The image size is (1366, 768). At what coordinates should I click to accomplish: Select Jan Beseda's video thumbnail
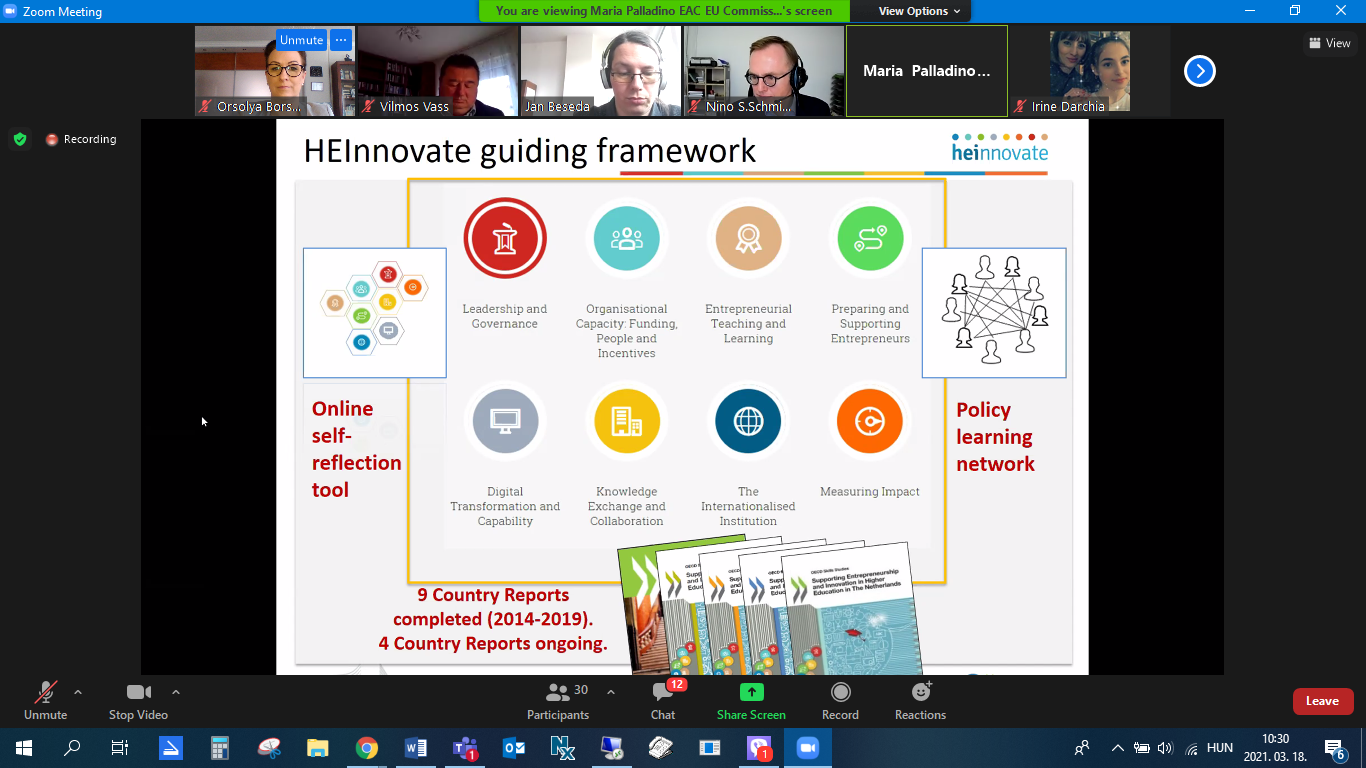(x=600, y=71)
